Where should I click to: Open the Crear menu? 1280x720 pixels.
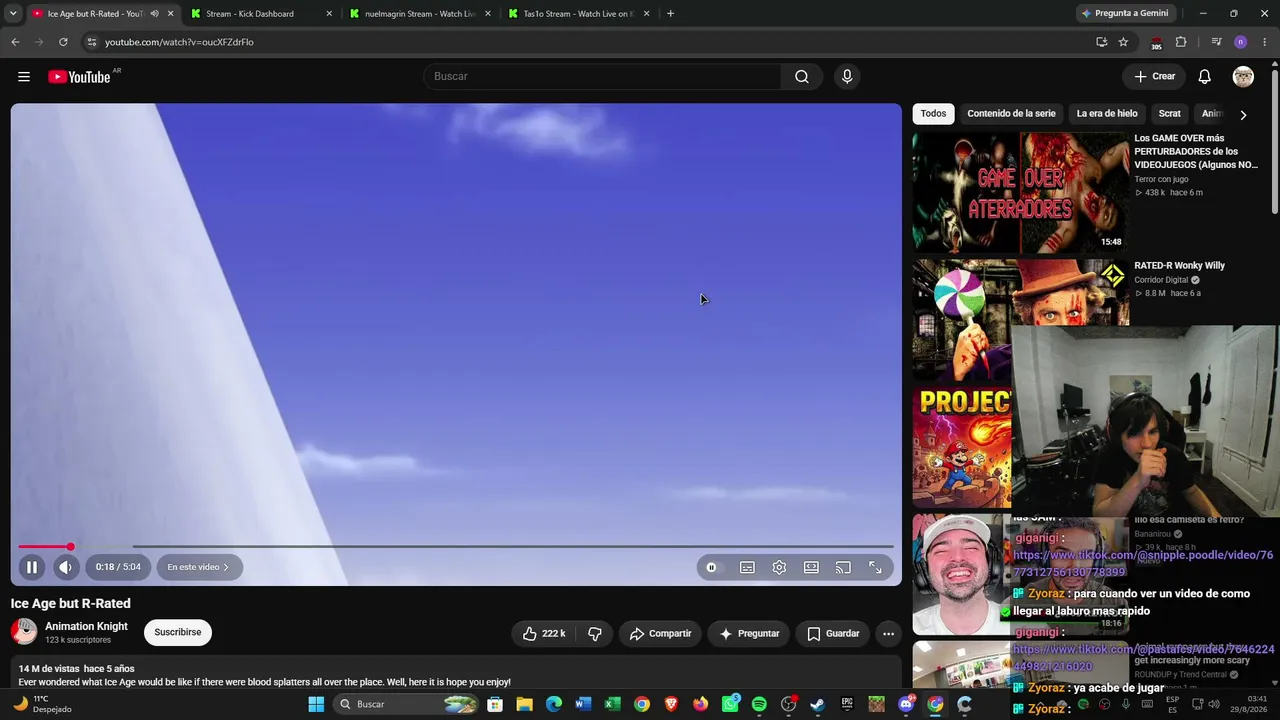click(1154, 77)
